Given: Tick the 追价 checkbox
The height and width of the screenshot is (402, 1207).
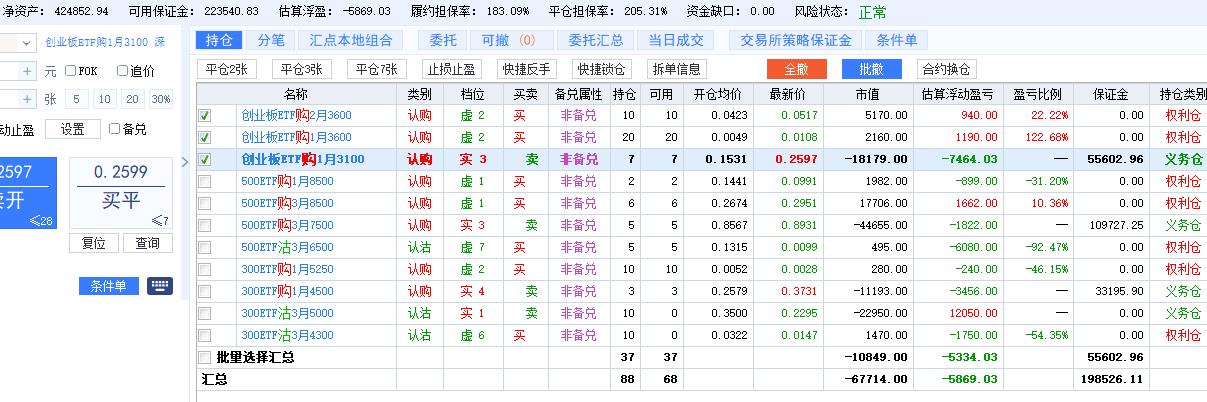Looking at the screenshot, I should [122, 71].
